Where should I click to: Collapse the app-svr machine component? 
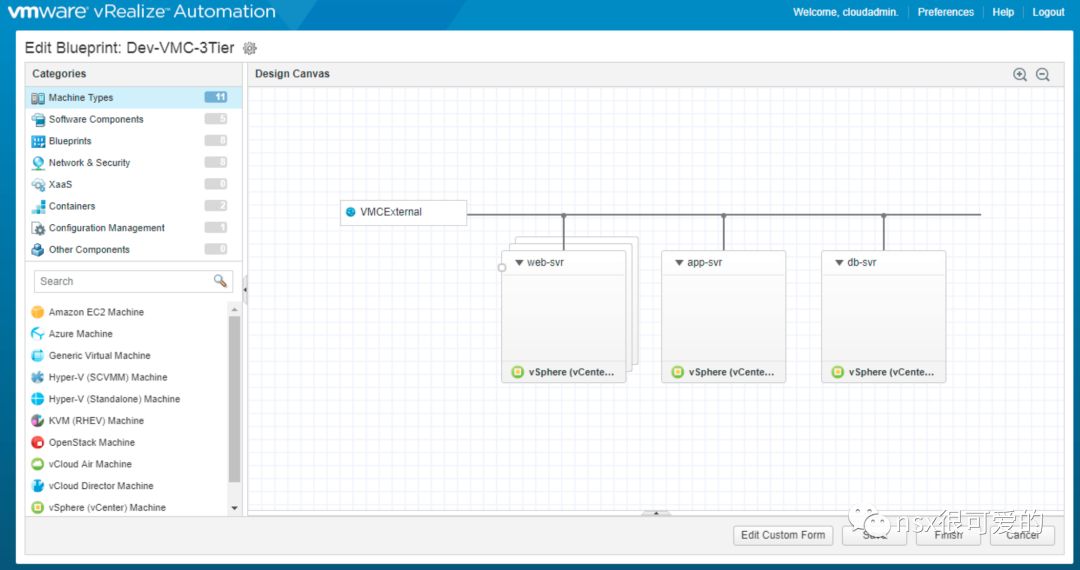679,262
